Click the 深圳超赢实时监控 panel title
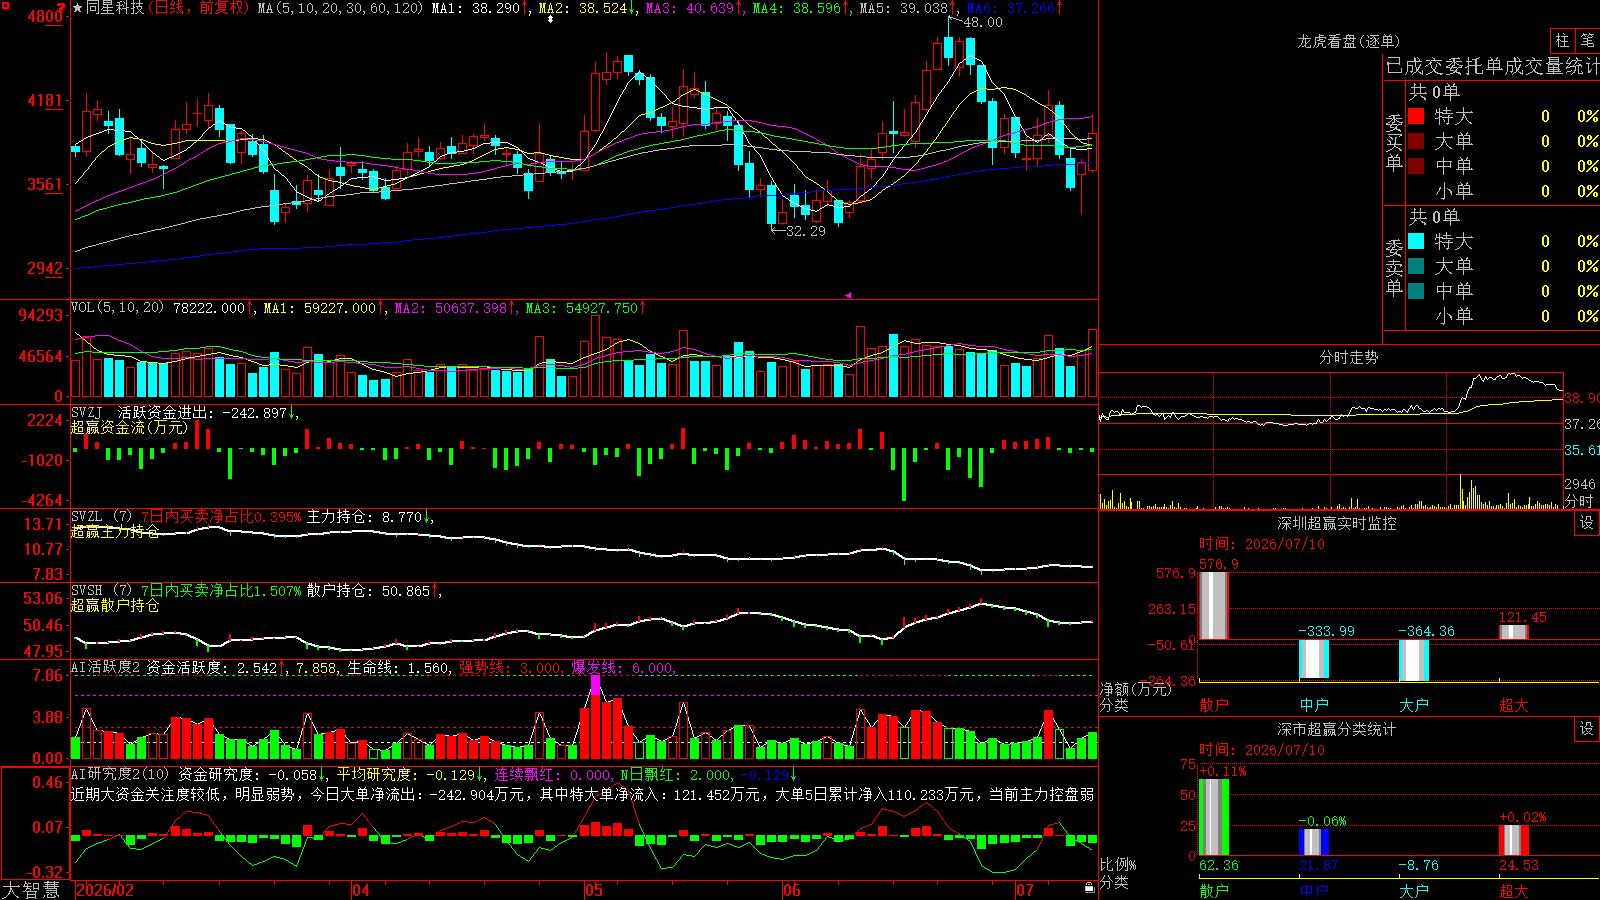Image resolution: width=1600 pixels, height=900 pixels. [x=1337, y=523]
